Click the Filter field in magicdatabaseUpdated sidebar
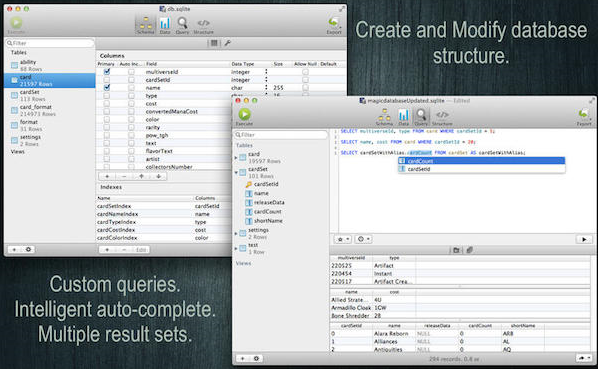 tap(281, 135)
